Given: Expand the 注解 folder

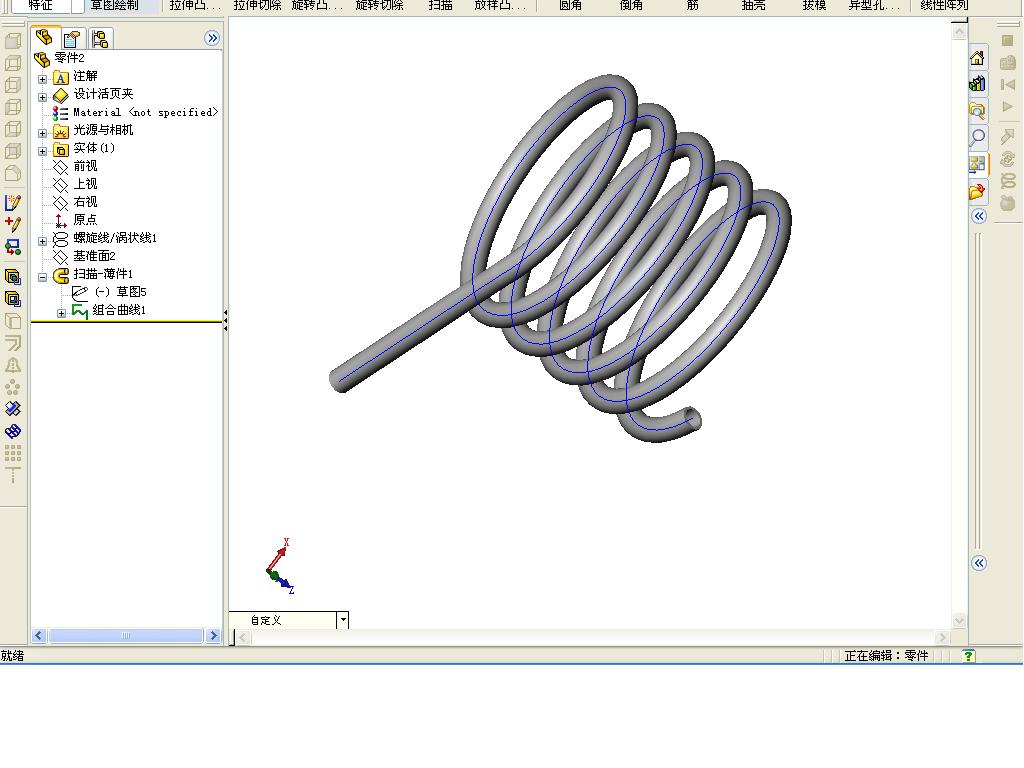Looking at the screenshot, I should [42, 79].
